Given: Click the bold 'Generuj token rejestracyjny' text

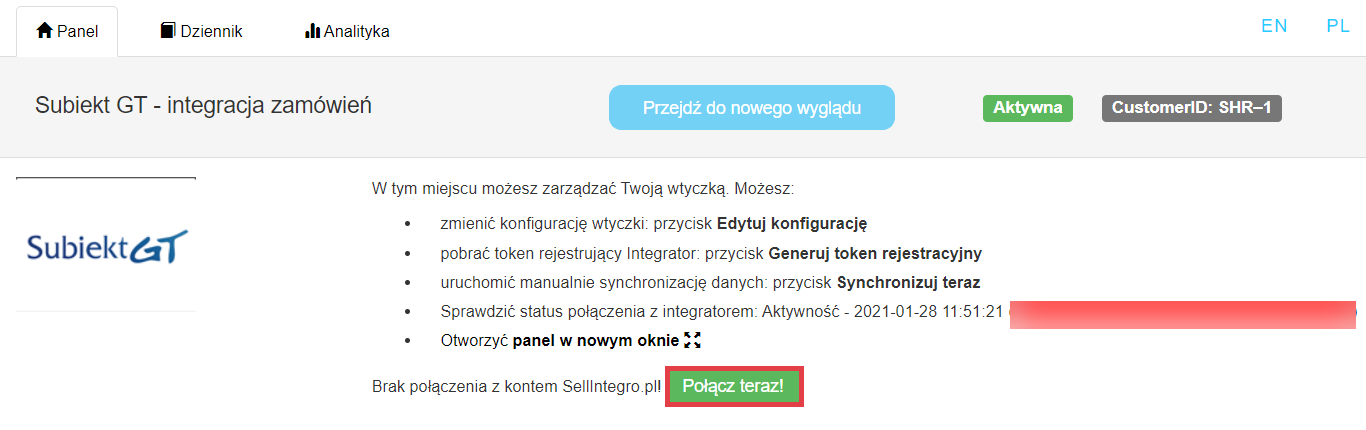Looking at the screenshot, I should coord(875,253).
